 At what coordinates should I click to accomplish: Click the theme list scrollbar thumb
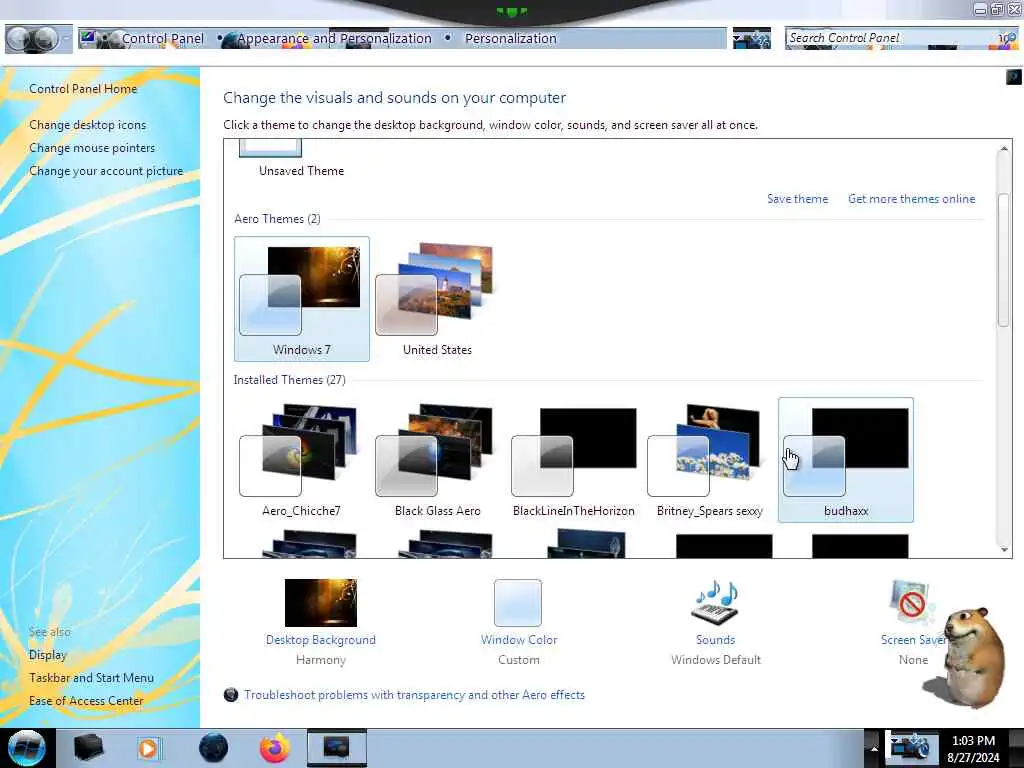pyautogui.click(x=1004, y=260)
